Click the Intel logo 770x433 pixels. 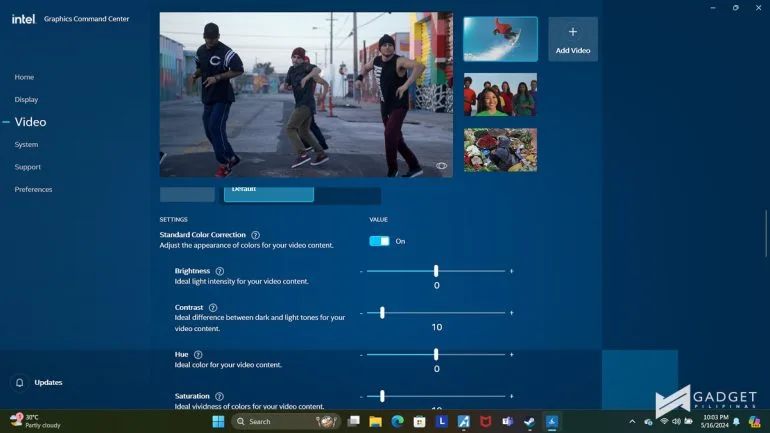tap(24, 19)
